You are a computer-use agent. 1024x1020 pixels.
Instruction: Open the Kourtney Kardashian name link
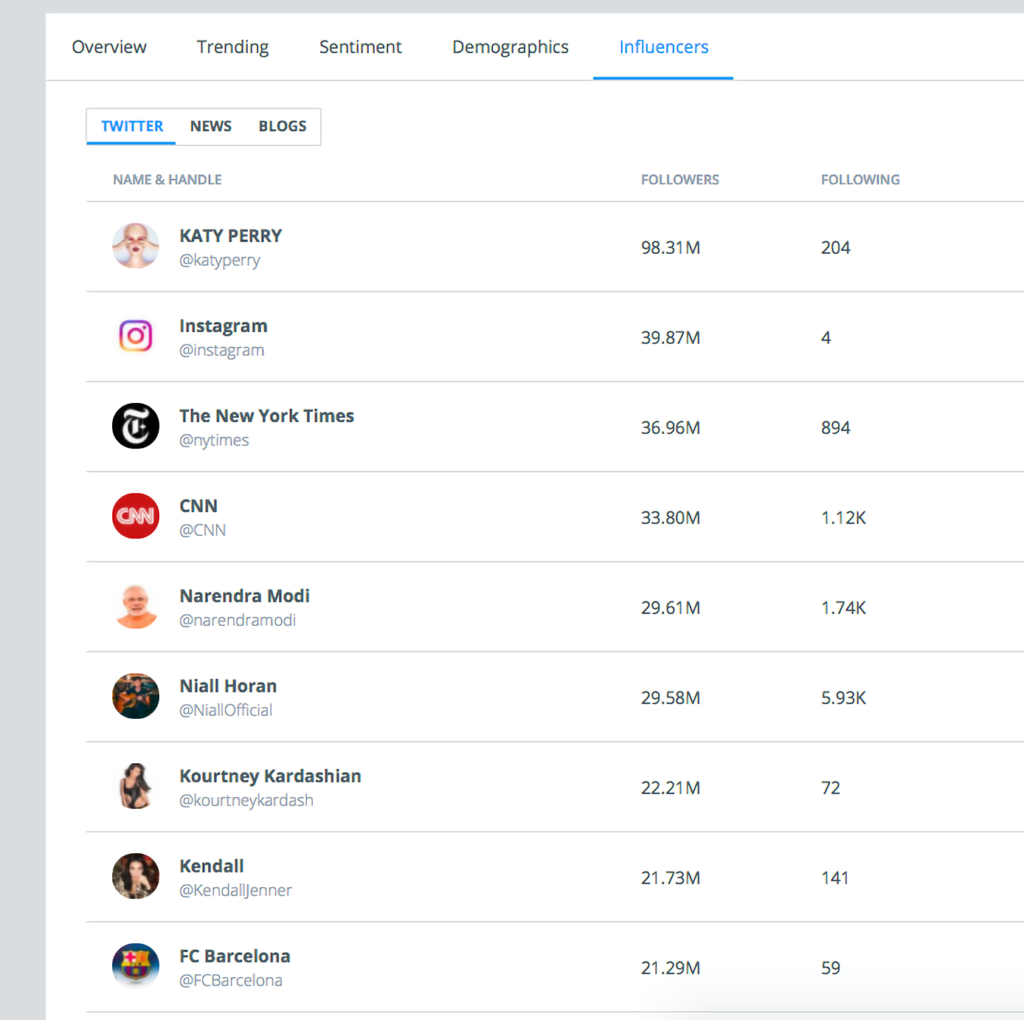coord(270,776)
